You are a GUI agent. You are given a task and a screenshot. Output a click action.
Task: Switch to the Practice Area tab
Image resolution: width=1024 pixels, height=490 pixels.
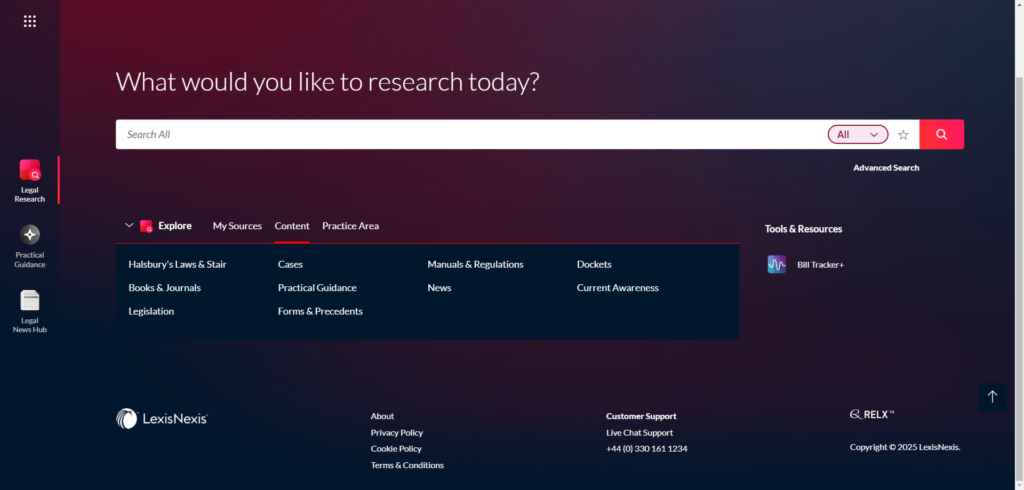350,226
